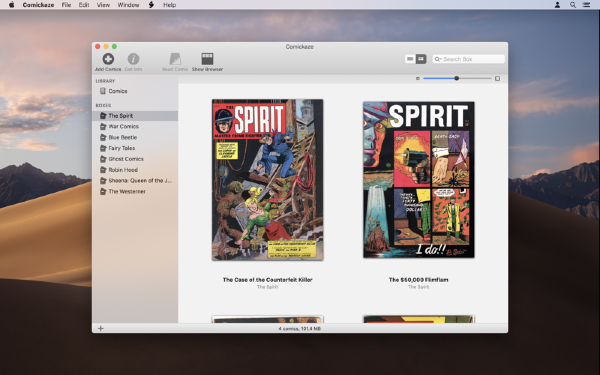Select the Robin Hood box

pos(135,170)
